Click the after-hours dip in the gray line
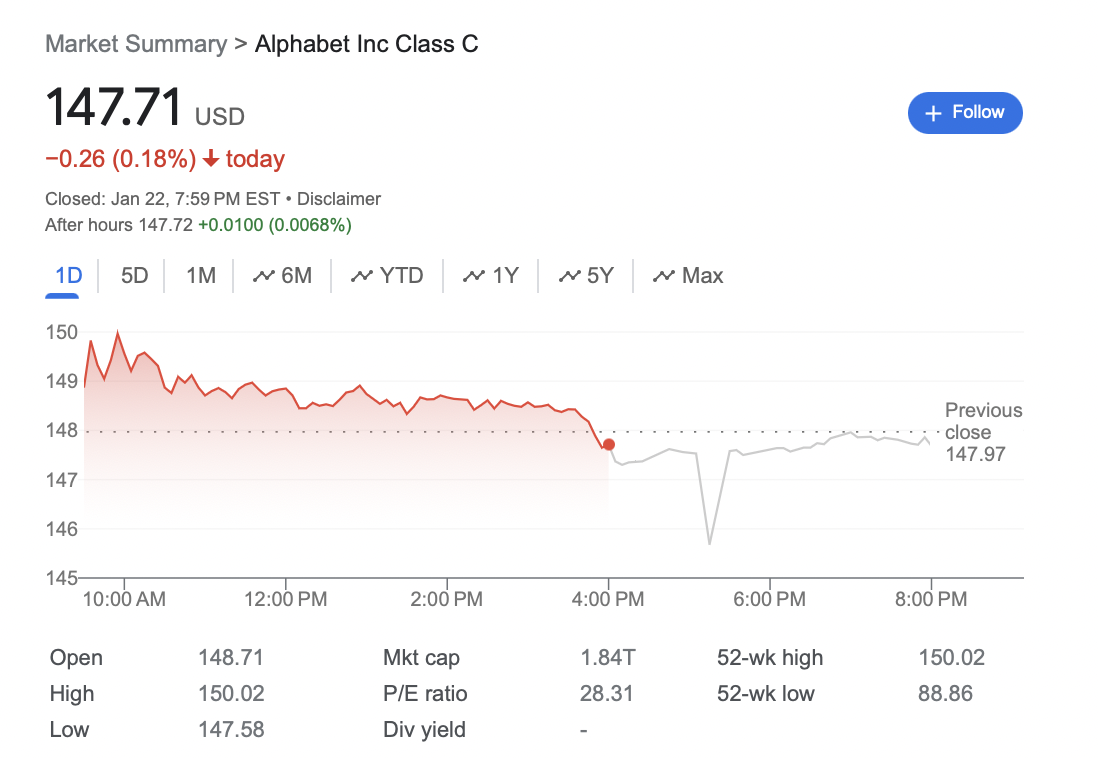The width and height of the screenshot is (1098, 758). 709,543
